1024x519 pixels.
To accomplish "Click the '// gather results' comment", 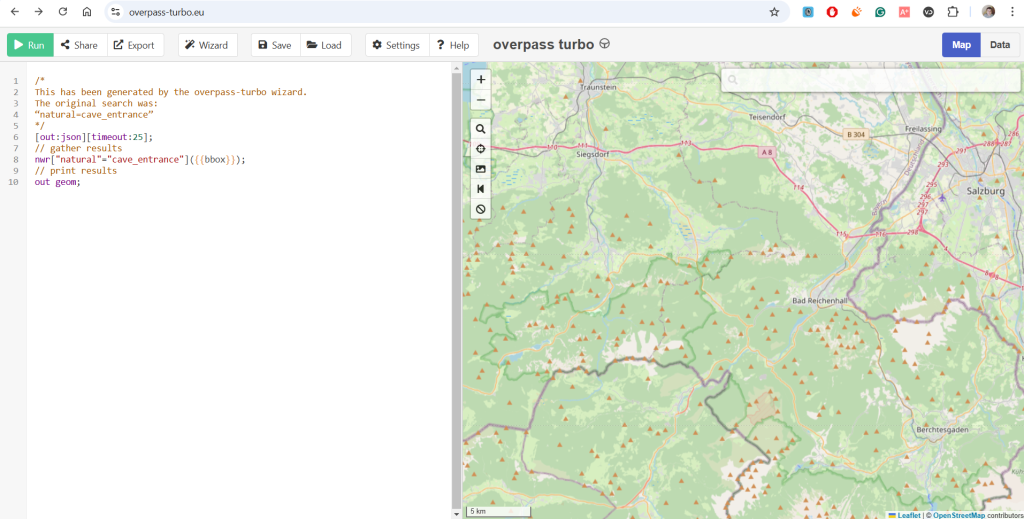I will click(x=78, y=148).
